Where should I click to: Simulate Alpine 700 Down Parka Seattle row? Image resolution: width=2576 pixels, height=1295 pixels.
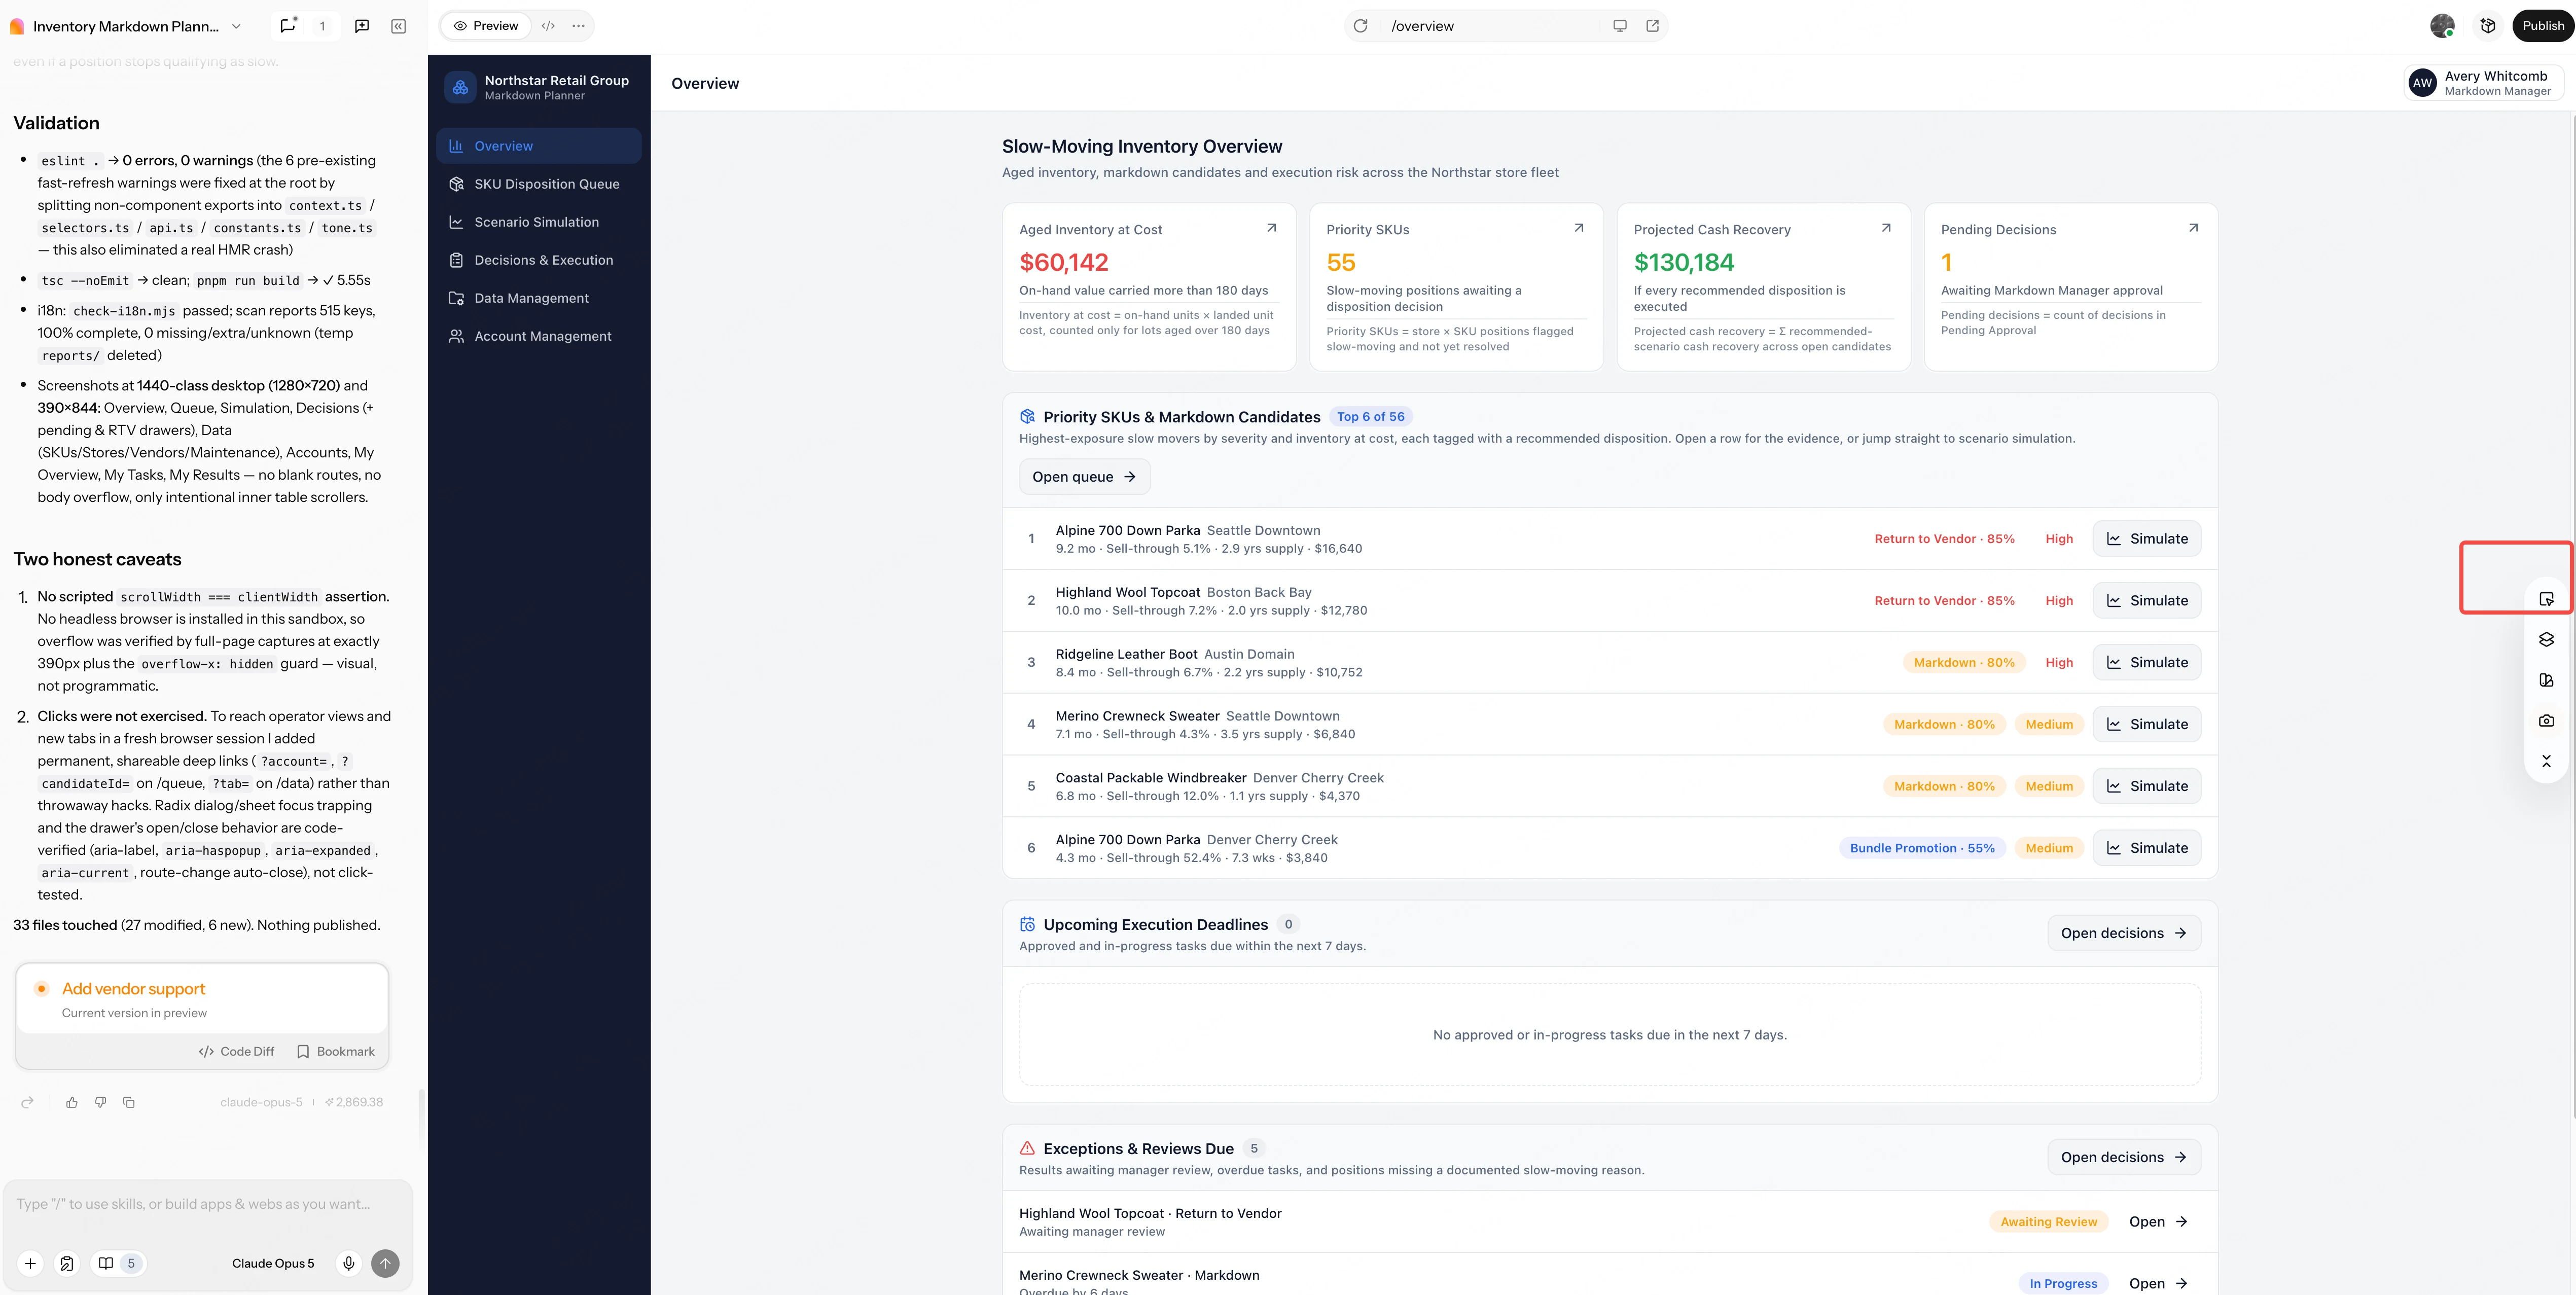coord(2146,539)
